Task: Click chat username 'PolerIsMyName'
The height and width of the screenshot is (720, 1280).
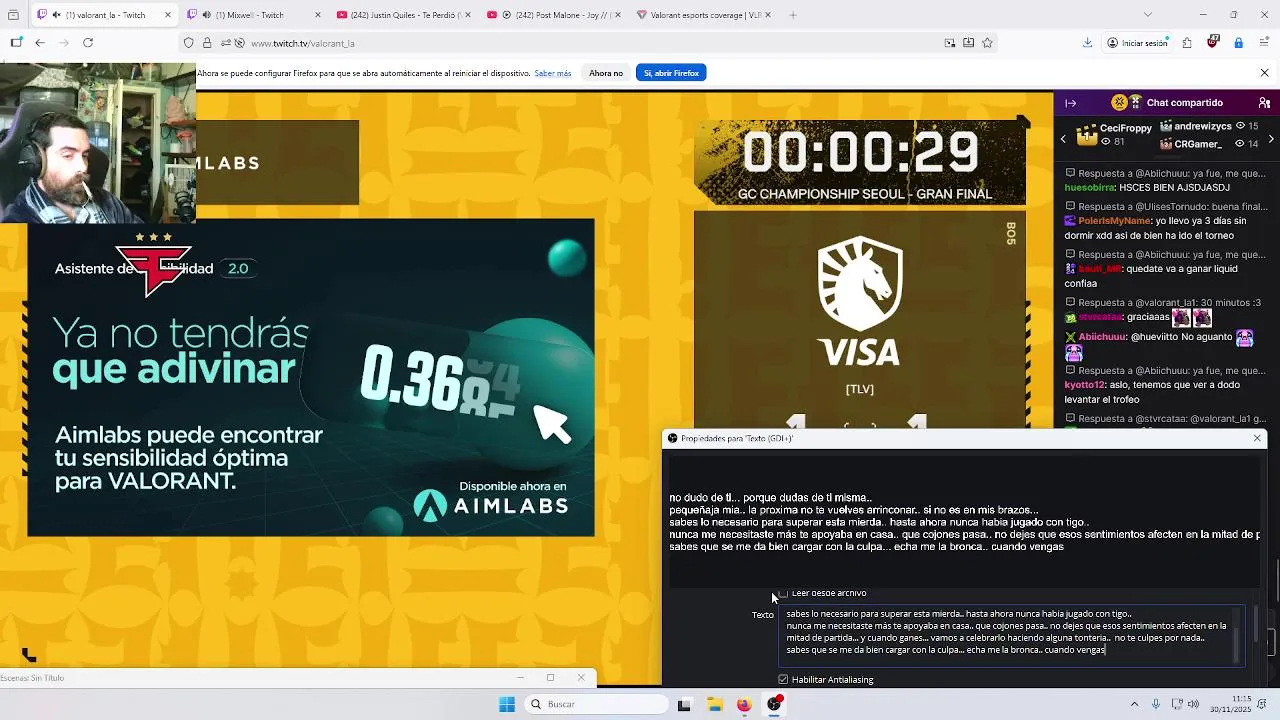Action: click(x=1115, y=221)
